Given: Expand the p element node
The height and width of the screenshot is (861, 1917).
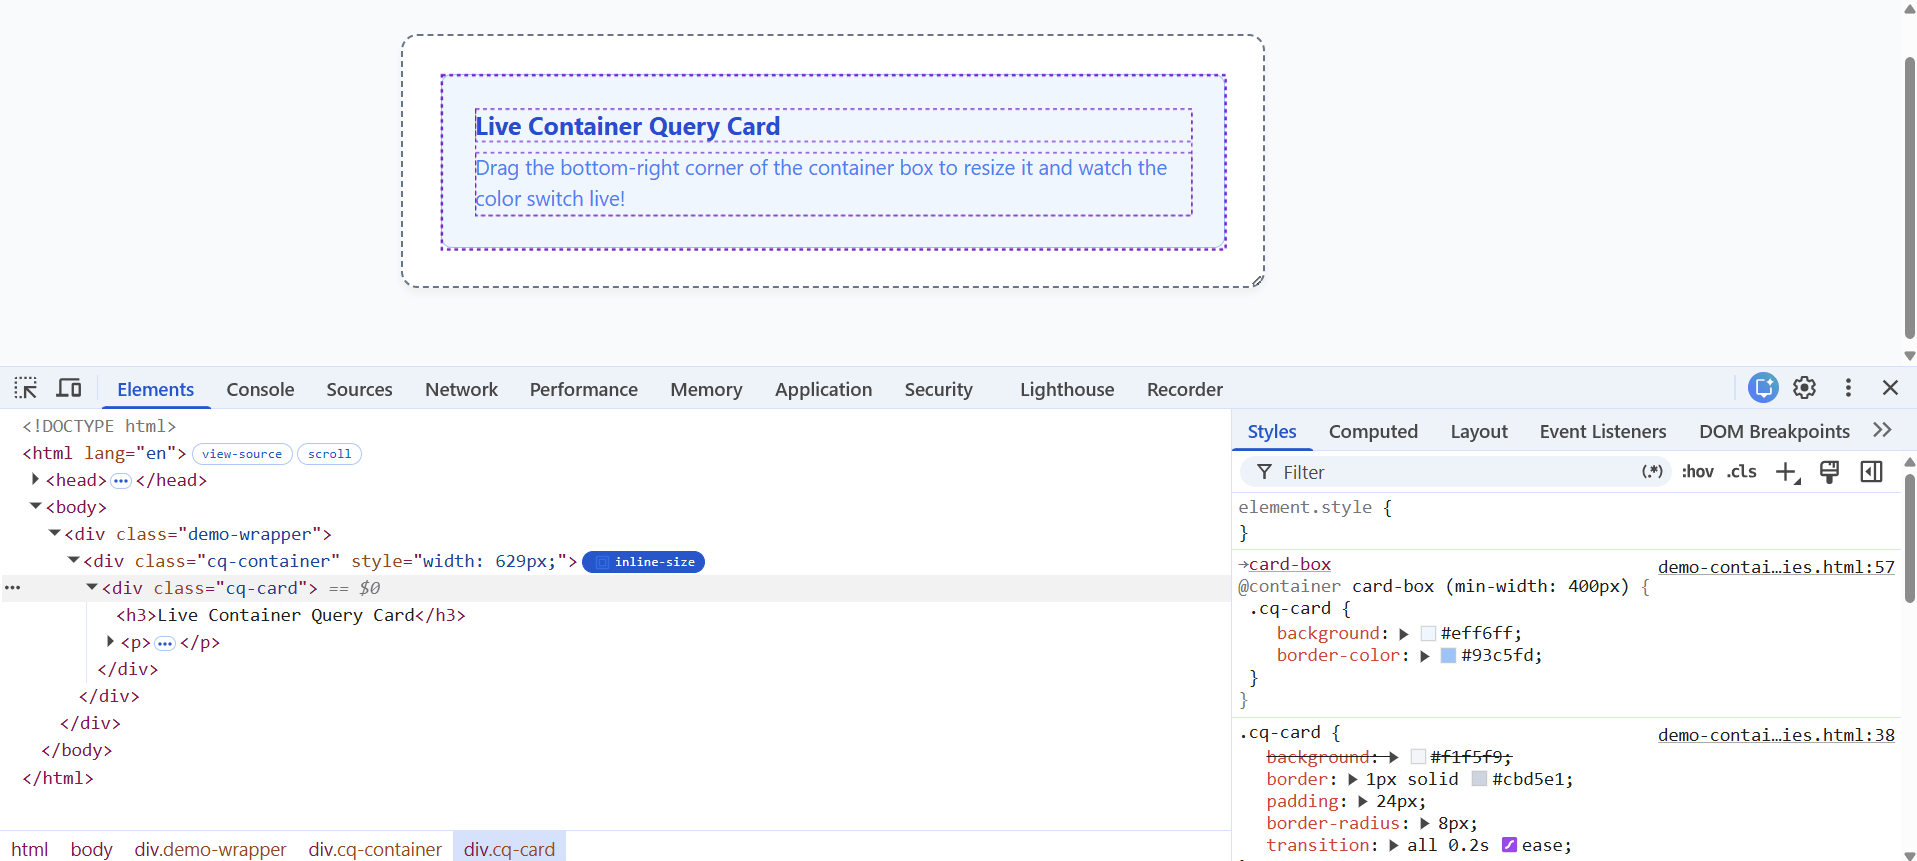Looking at the screenshot, I should (x=110, y=642).
